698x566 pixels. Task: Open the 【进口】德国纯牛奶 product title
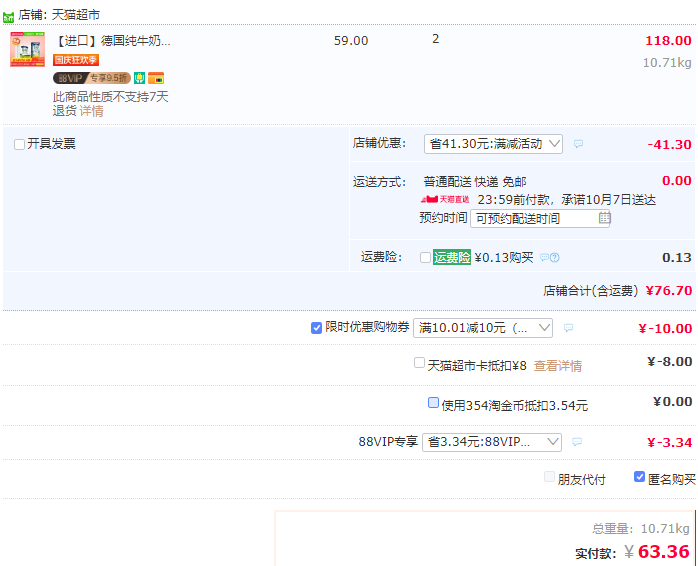pos(112,41)
